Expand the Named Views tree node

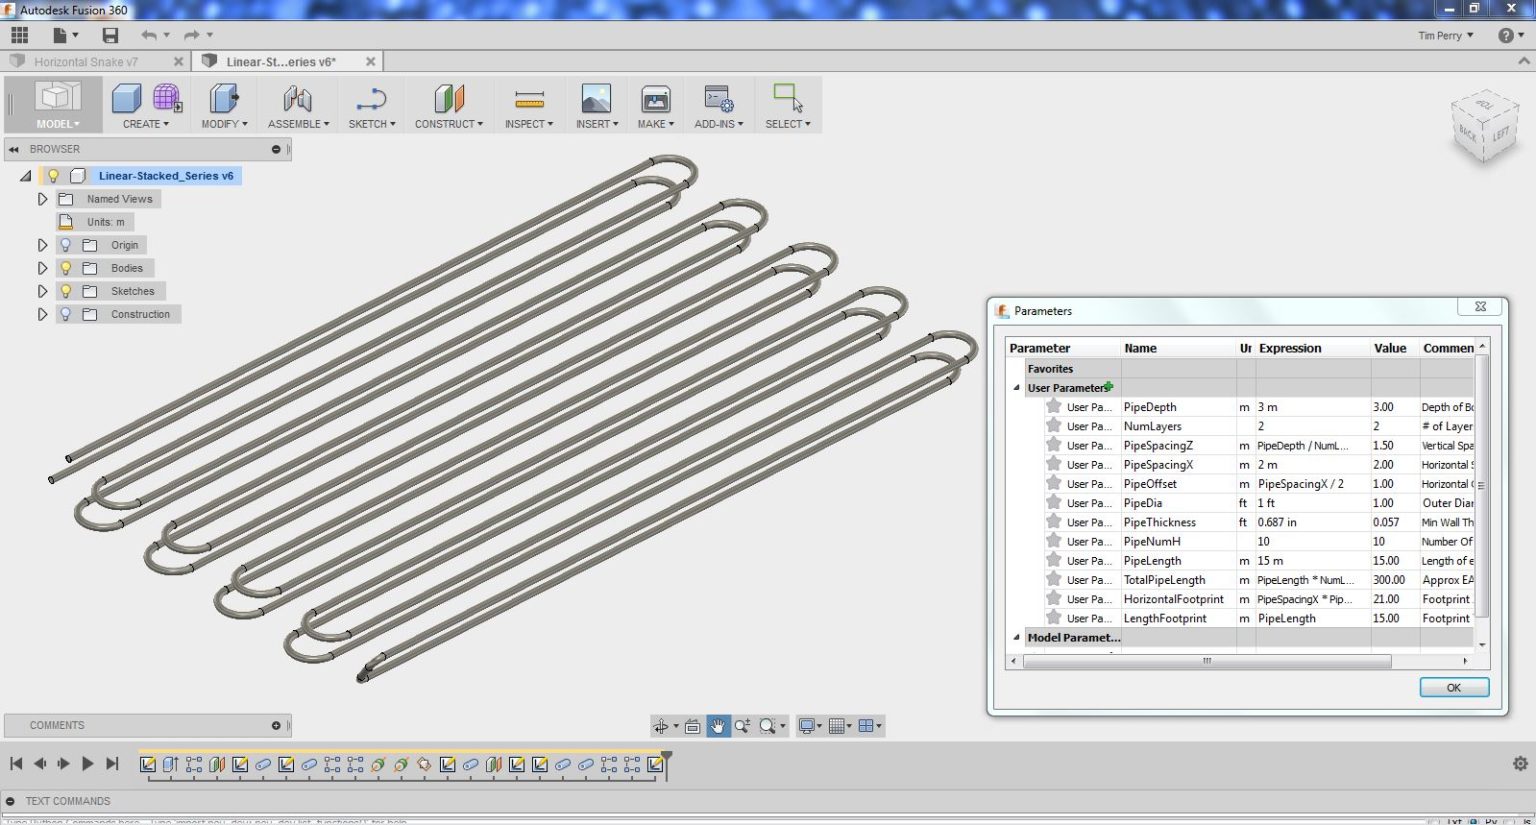point(42,199)
